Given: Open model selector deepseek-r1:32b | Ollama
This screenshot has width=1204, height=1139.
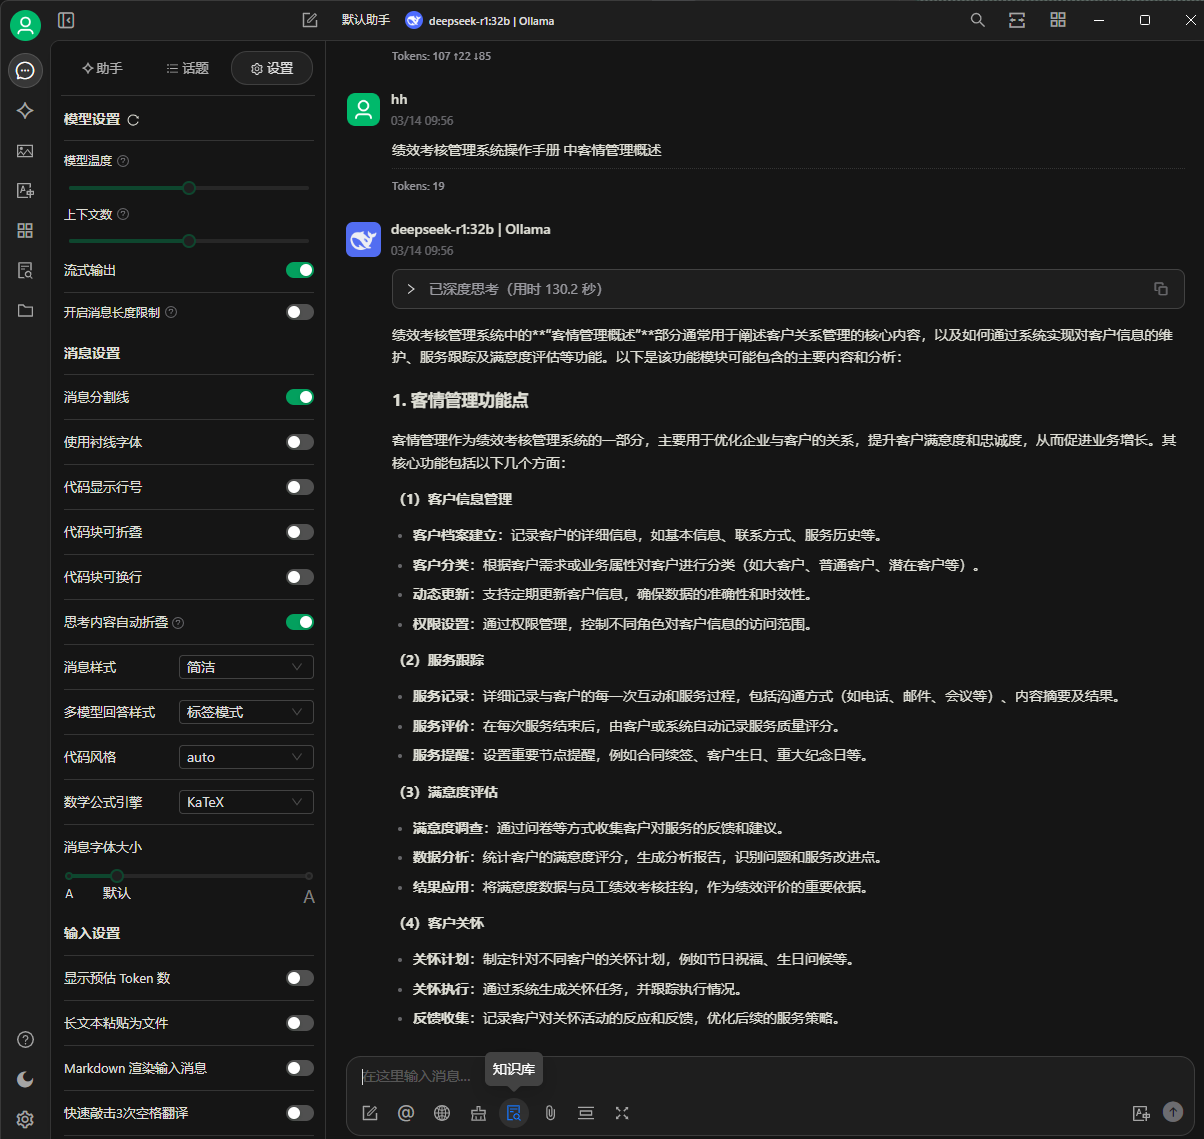Looking at the screenshot, I should coord(480,20).
